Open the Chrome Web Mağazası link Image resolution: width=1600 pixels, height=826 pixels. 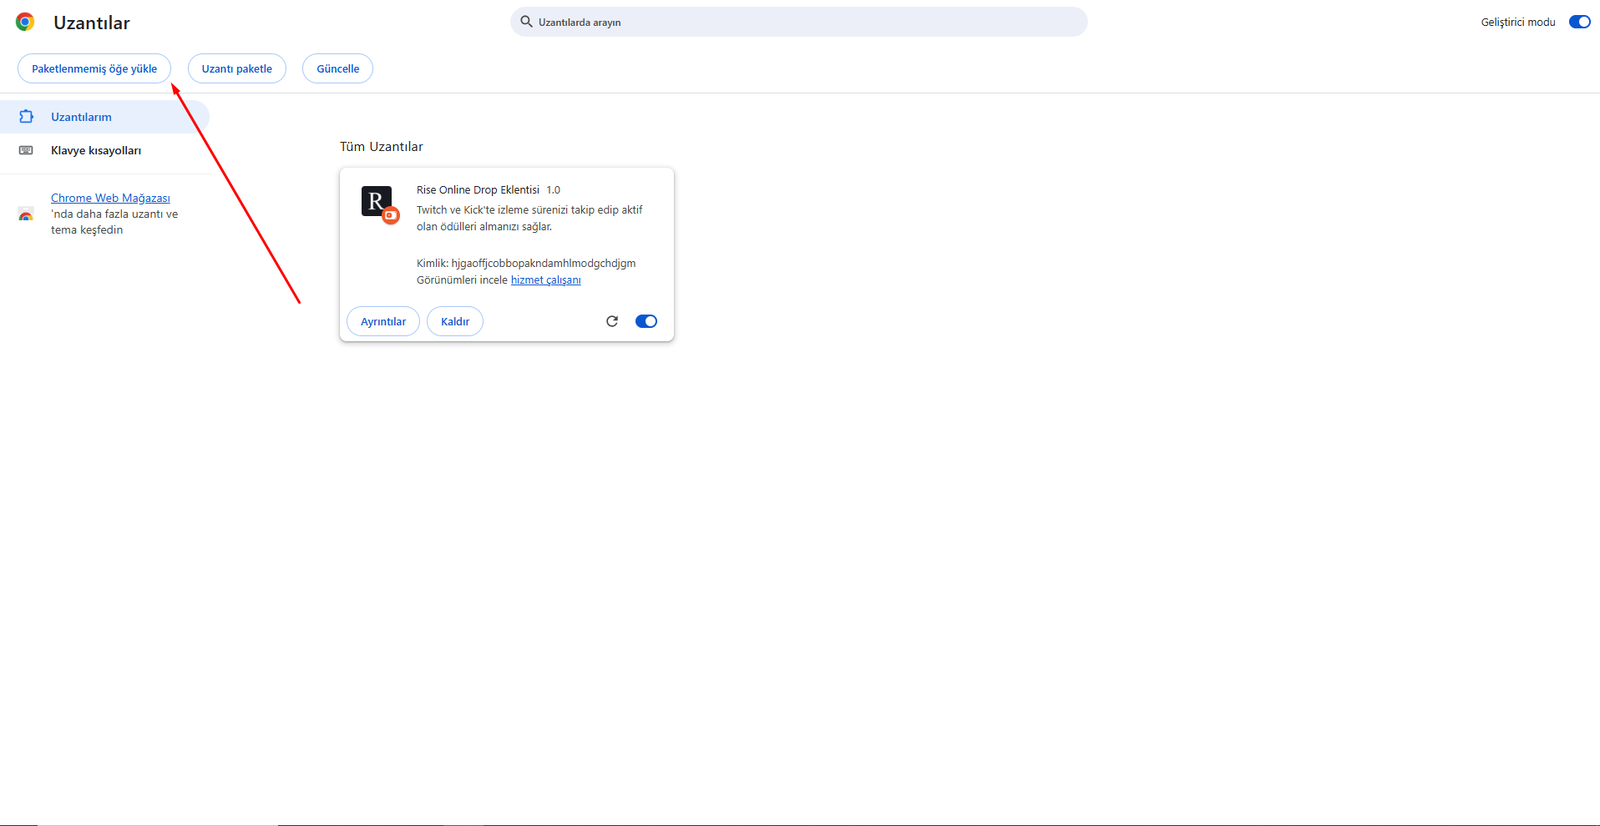point(110,198)
